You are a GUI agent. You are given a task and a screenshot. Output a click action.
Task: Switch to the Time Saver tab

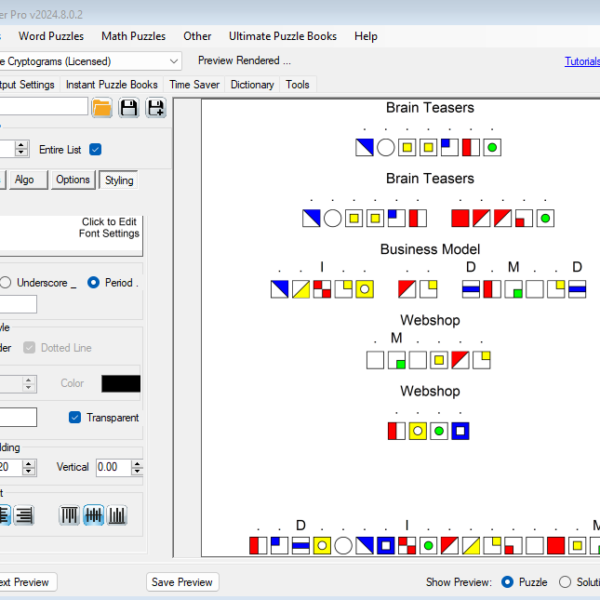pos(194,85)
